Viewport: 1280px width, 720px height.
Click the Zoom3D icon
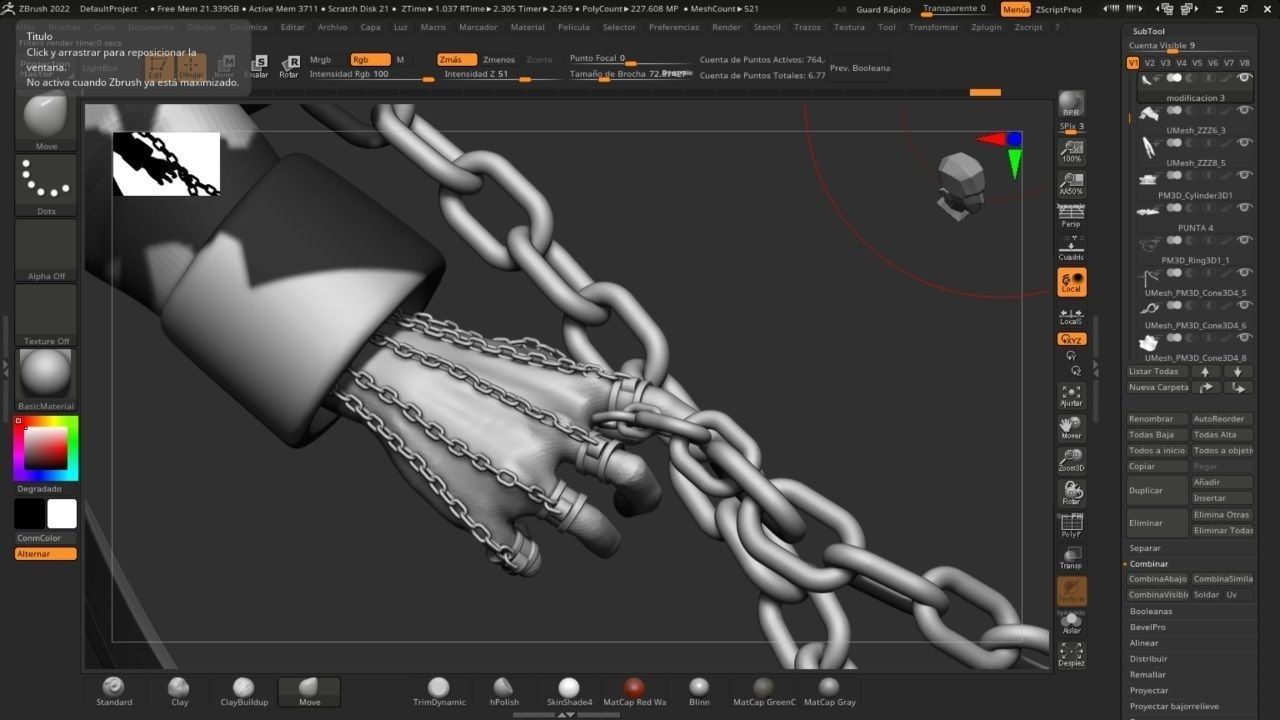pos(1071,461)
